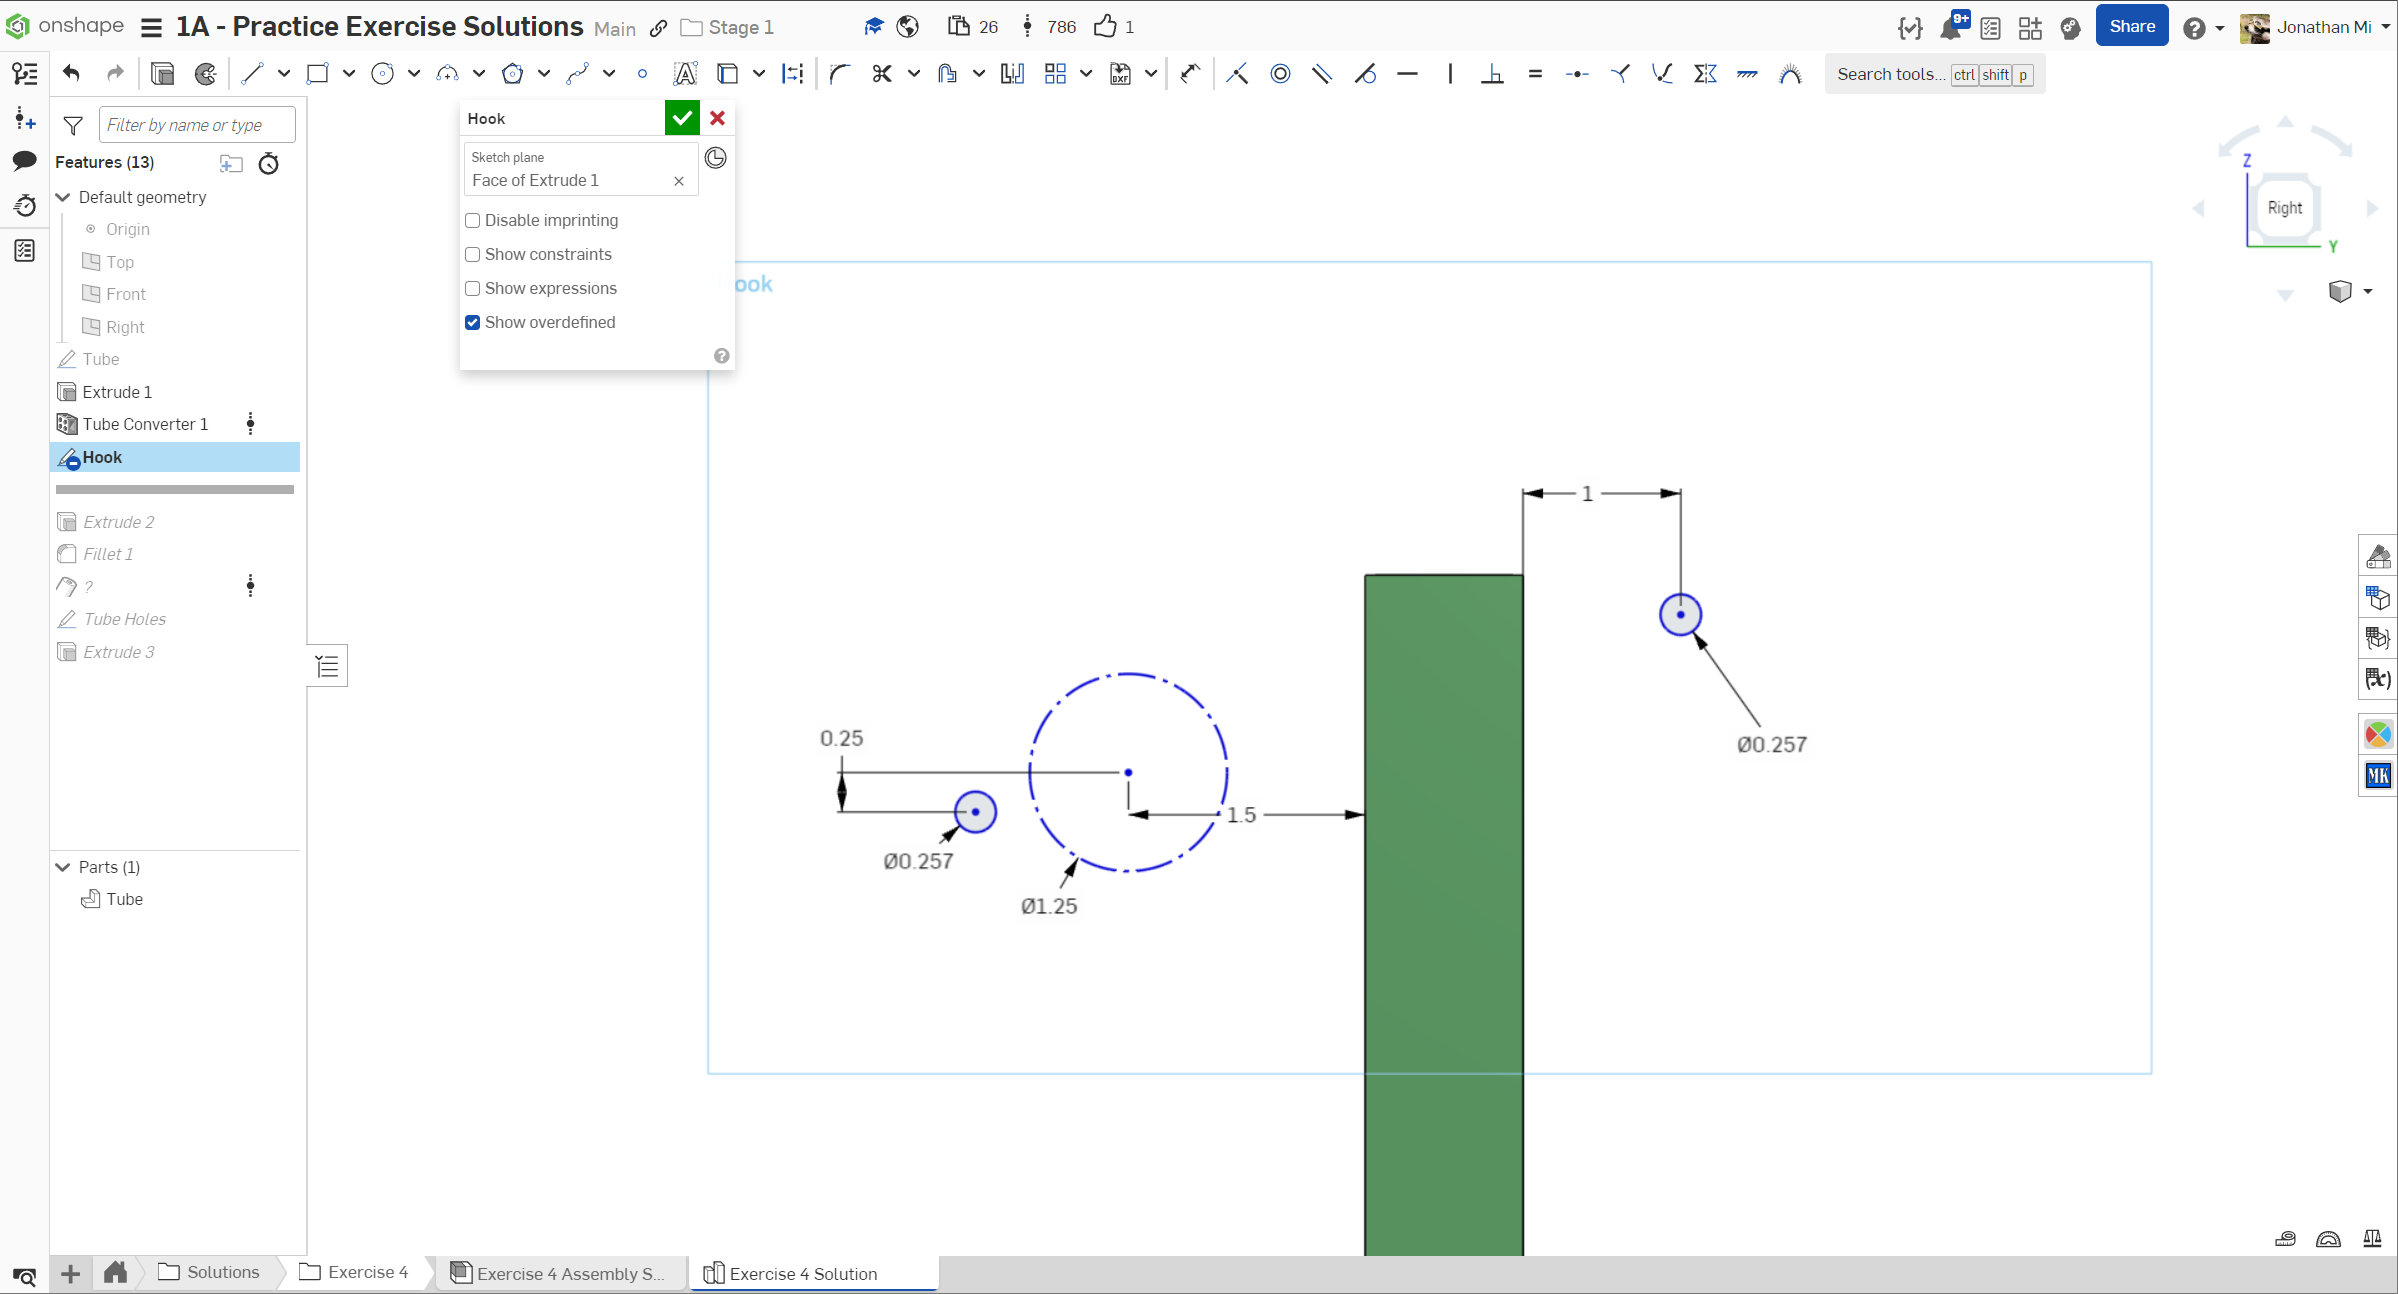Select the sketch Text tool
This screenshot has width=2398, height=1294.
(685, 73)
